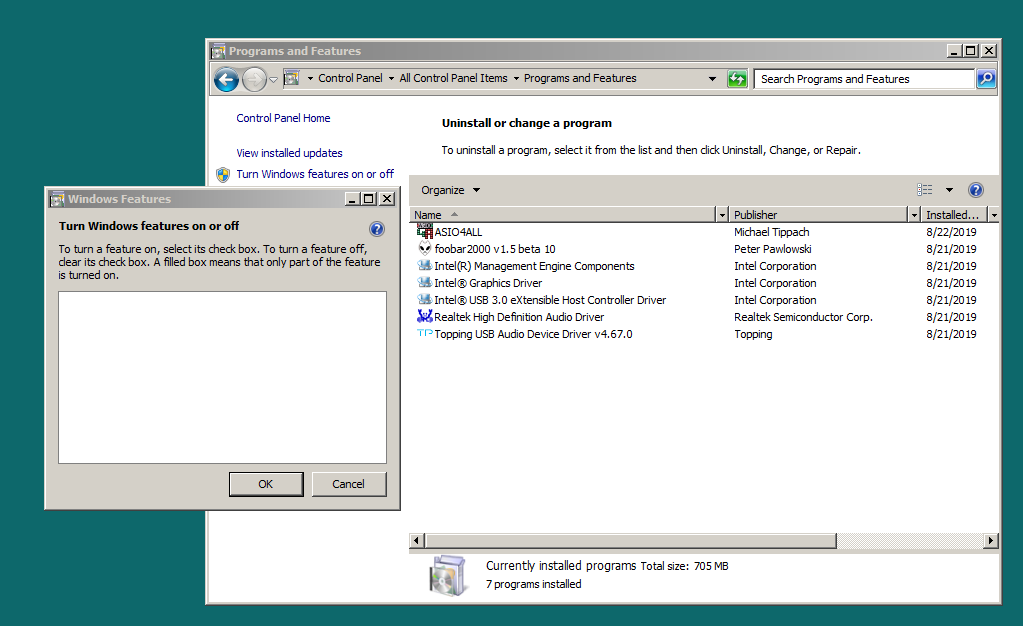Expand the arrow before All Control Panel Items
Screen dimensions: 1023x626
point(391,78)
